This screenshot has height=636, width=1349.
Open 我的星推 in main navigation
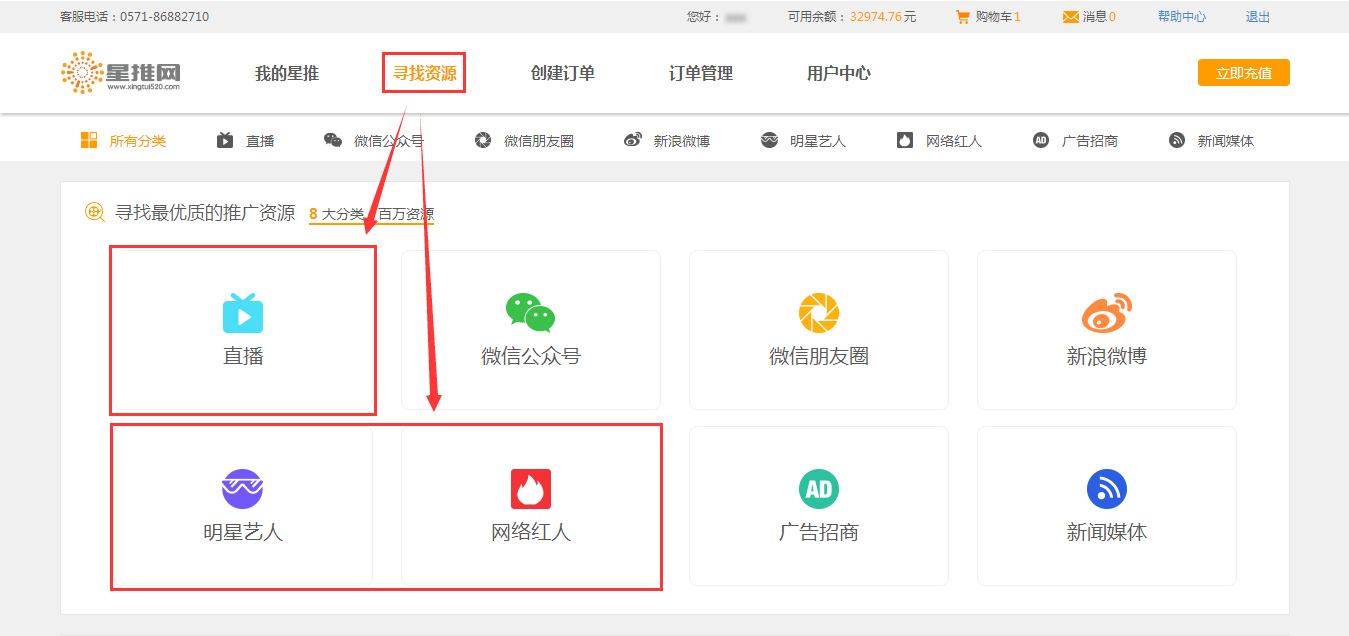(x=287, y=73)
